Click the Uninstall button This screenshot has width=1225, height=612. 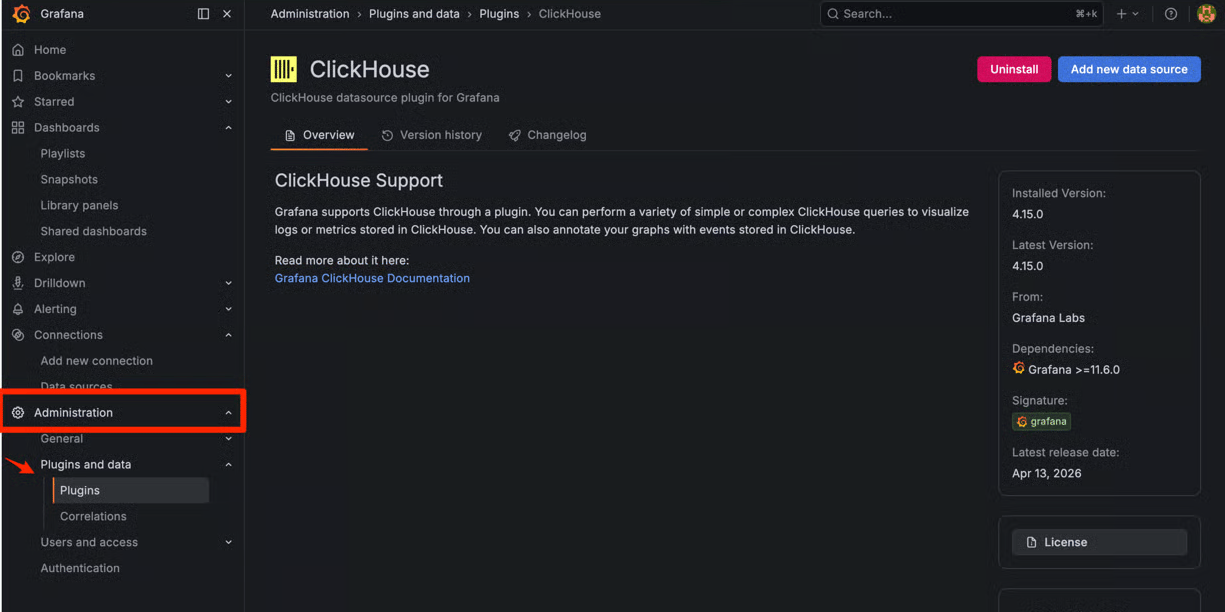1014,69
